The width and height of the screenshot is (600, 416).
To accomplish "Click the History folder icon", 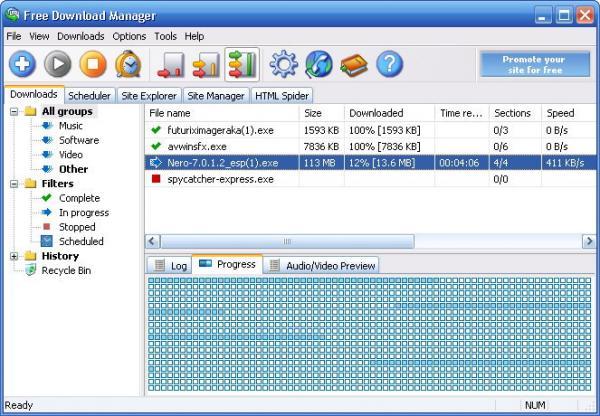I will coord(30,256).
